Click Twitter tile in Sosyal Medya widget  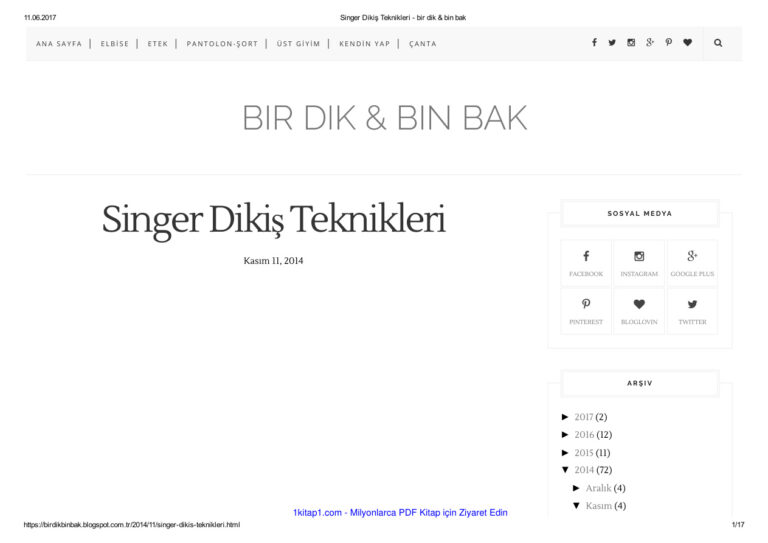point(692,311)
